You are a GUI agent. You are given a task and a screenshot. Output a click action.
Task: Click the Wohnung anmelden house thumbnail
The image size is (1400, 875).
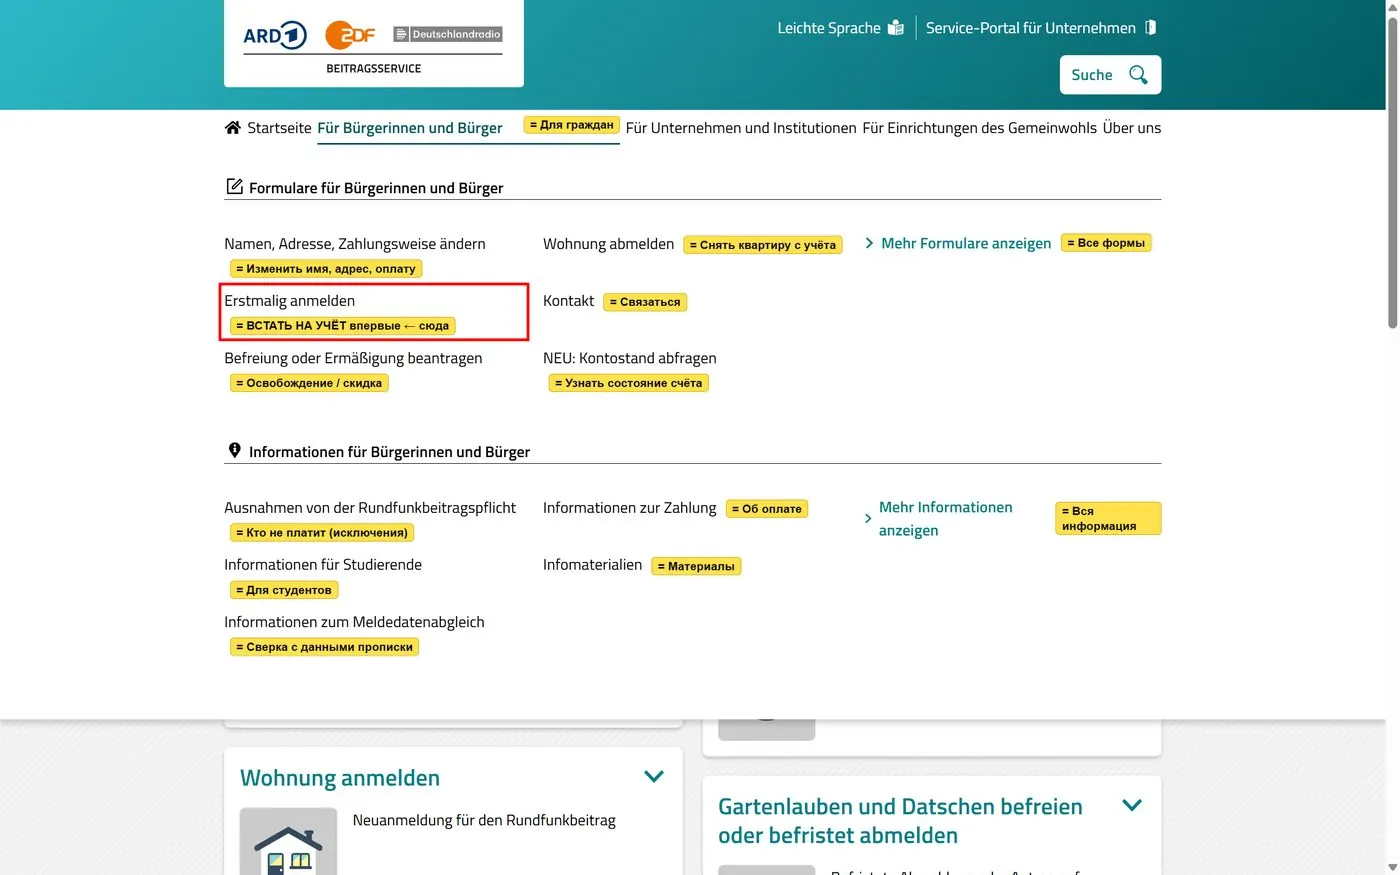pyautogui.click(x=288, y=841)
